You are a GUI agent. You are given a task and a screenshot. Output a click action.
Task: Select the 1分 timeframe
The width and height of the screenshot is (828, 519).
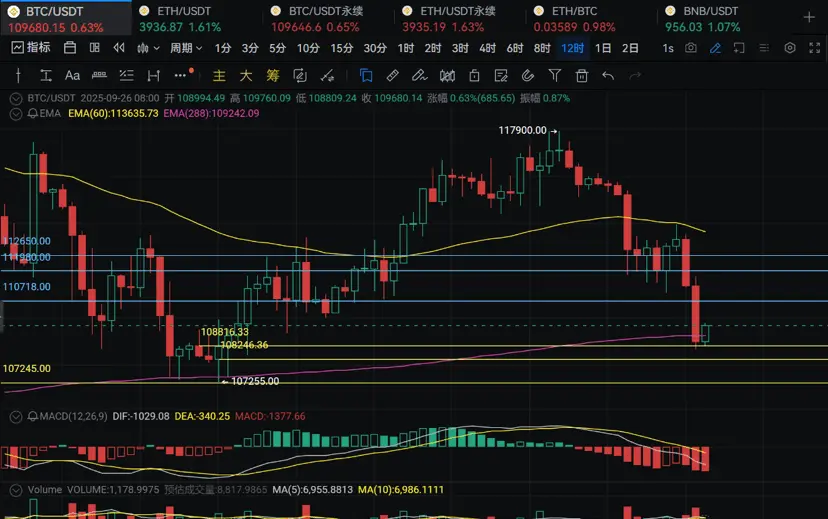(x=223, y=48)
